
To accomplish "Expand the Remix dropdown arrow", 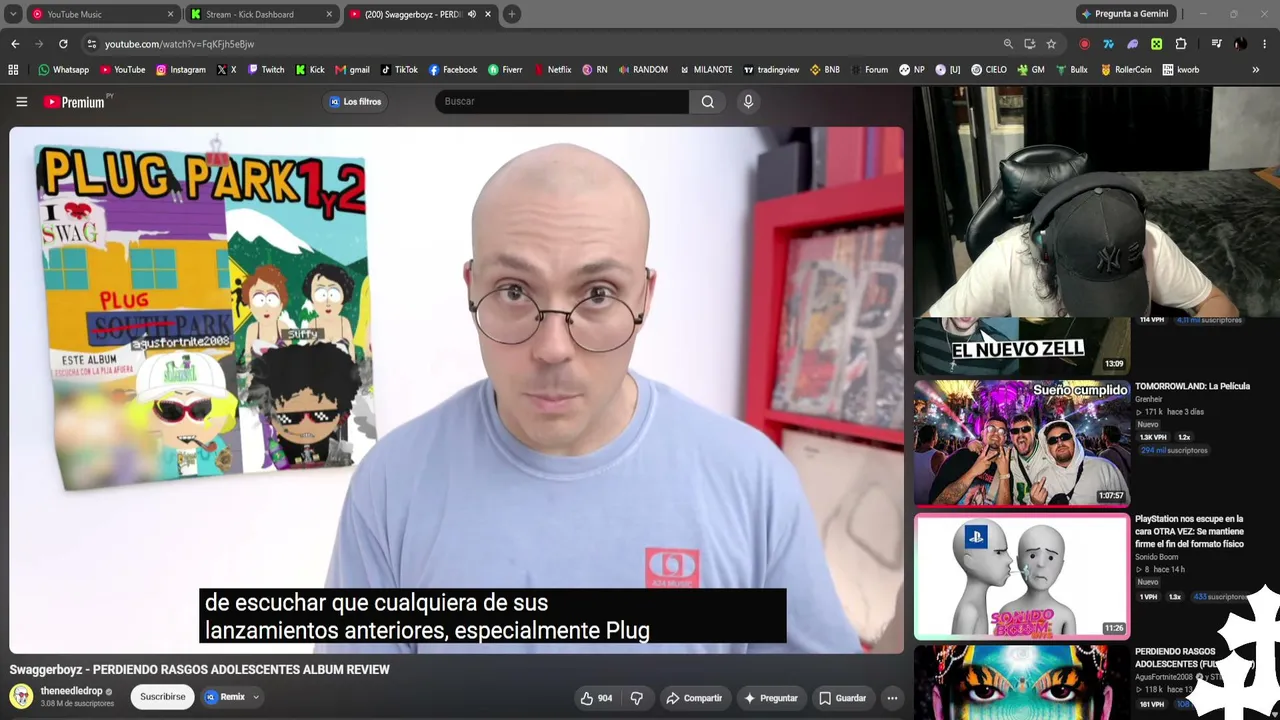I will 256,697.
